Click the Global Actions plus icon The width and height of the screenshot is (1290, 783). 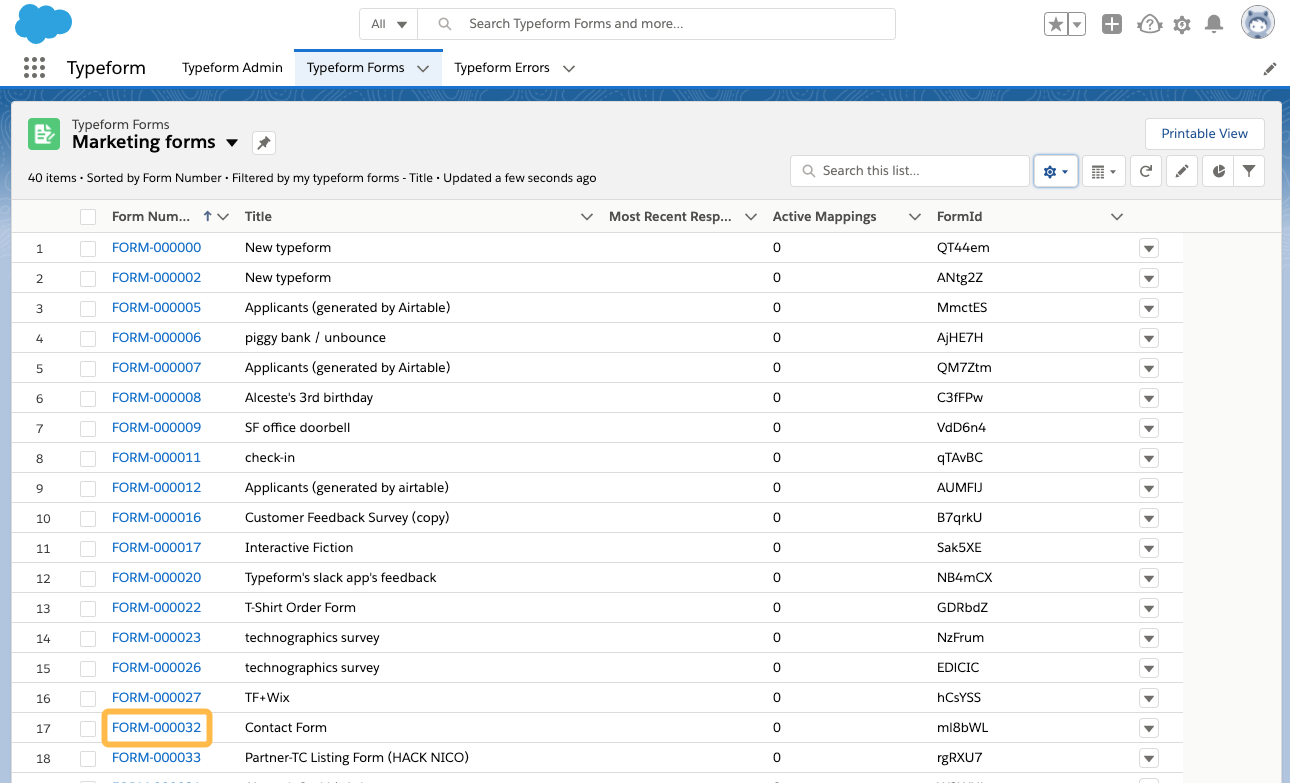click(1112, 24)
